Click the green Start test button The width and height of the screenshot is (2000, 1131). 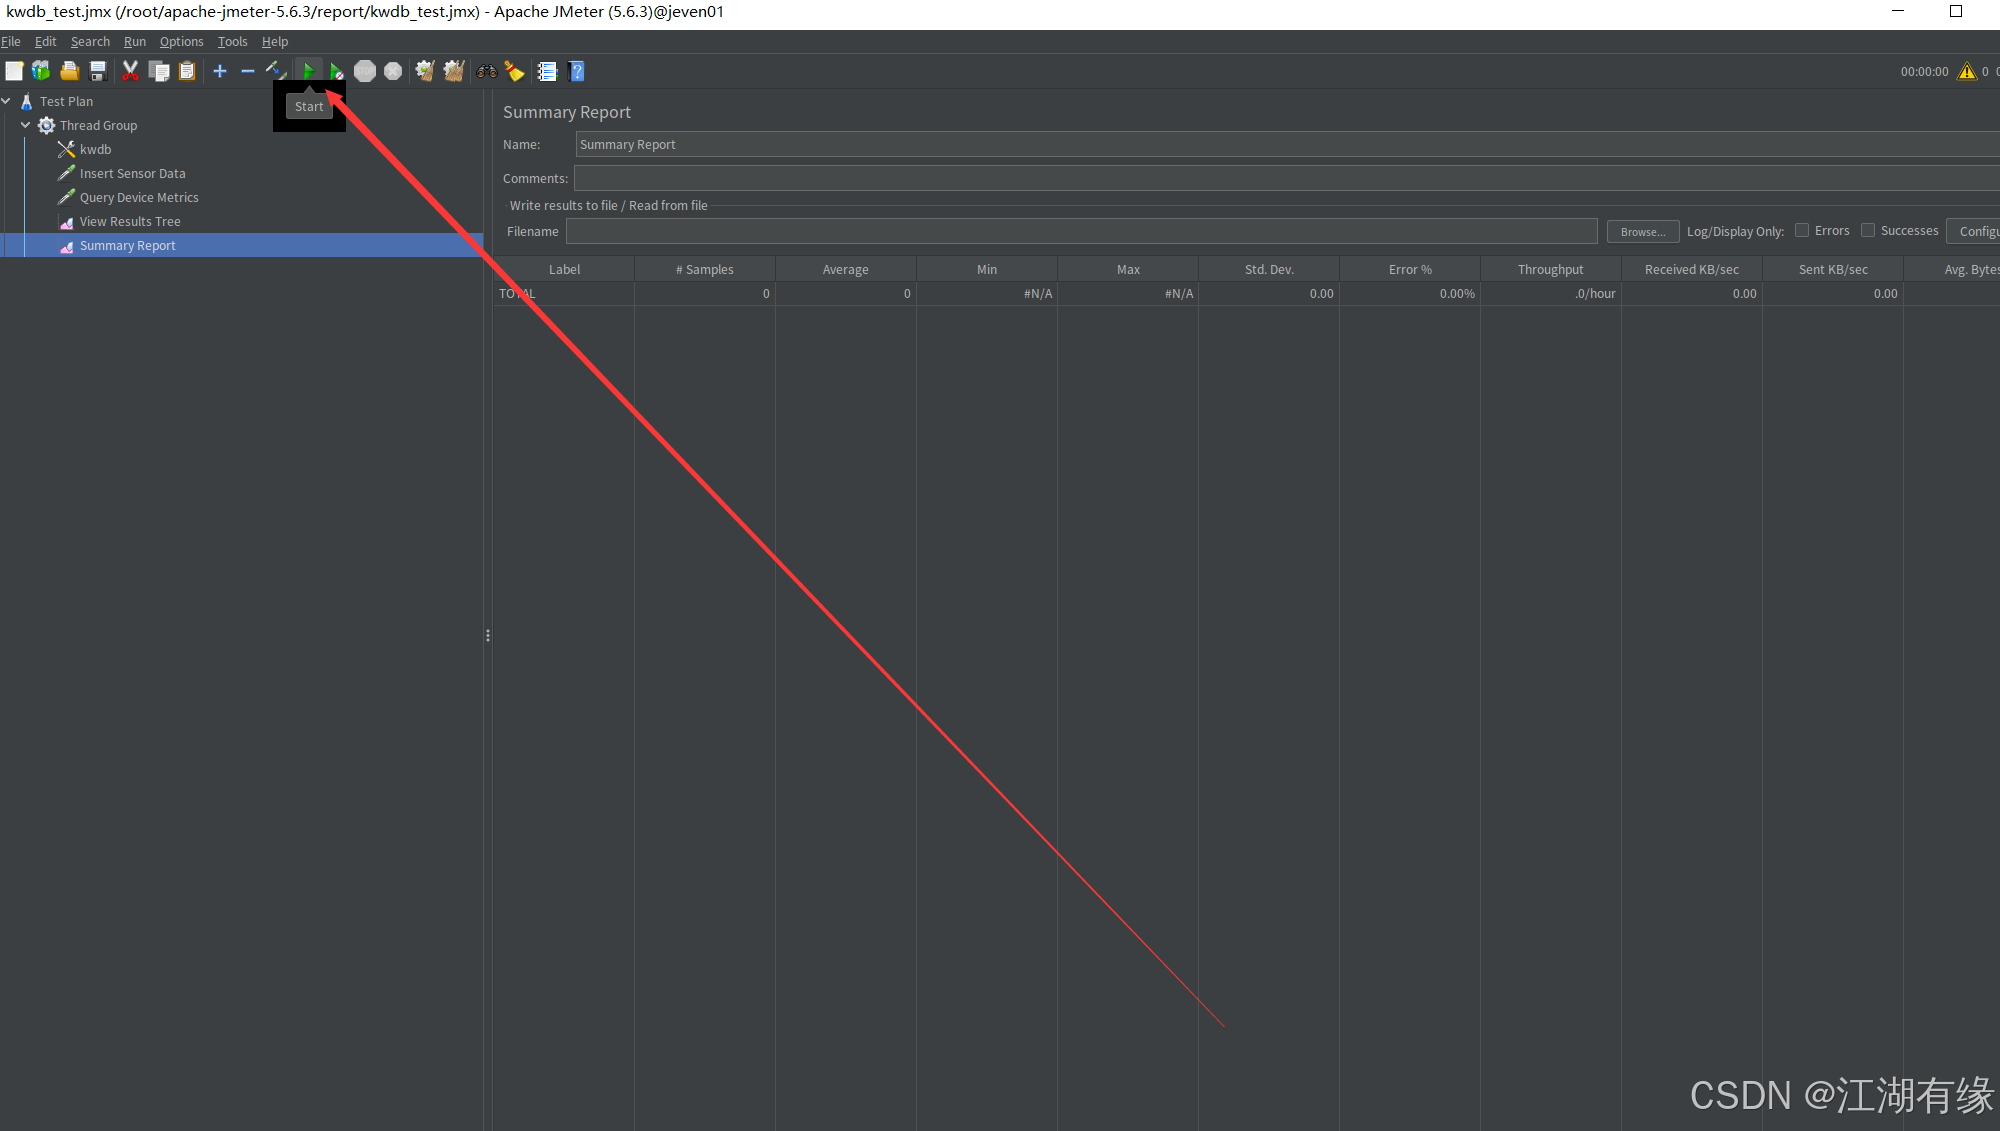point(308,71)
